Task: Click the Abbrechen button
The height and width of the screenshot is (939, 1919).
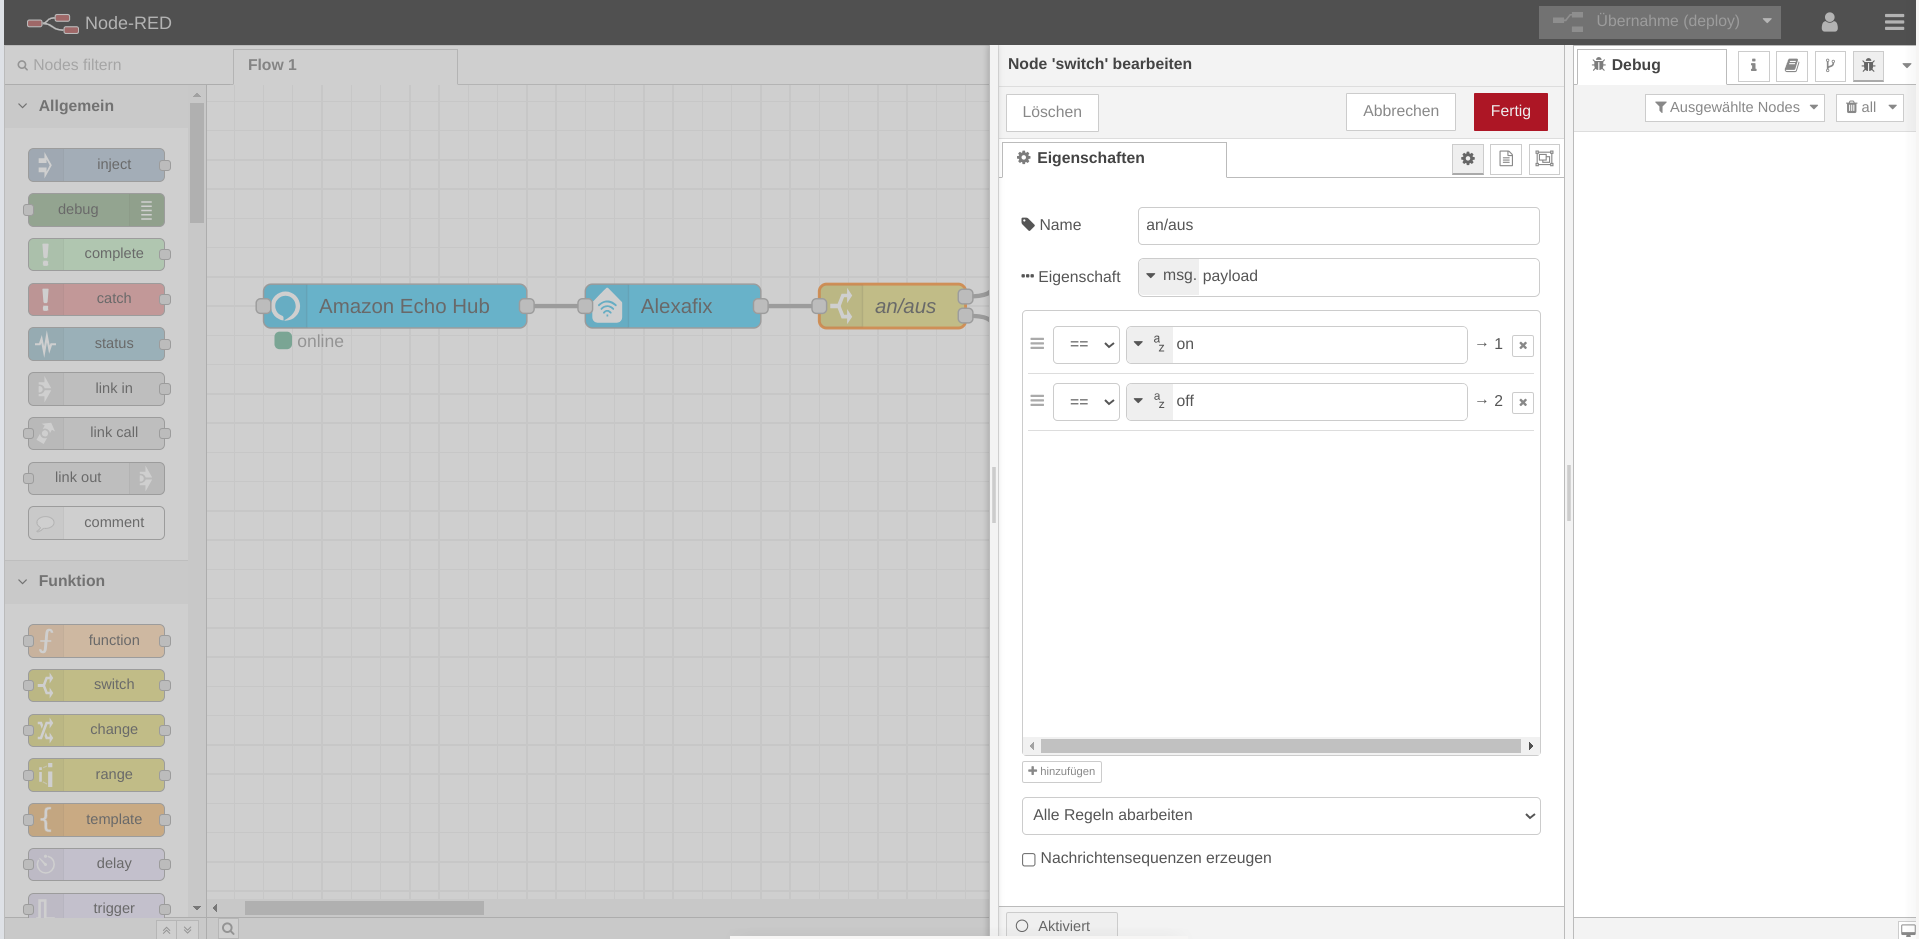Action: click(1401, 112)
